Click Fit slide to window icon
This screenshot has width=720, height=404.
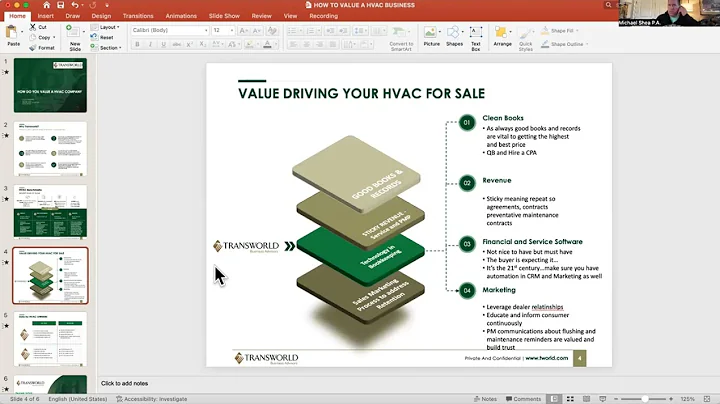tap(707, 399)
